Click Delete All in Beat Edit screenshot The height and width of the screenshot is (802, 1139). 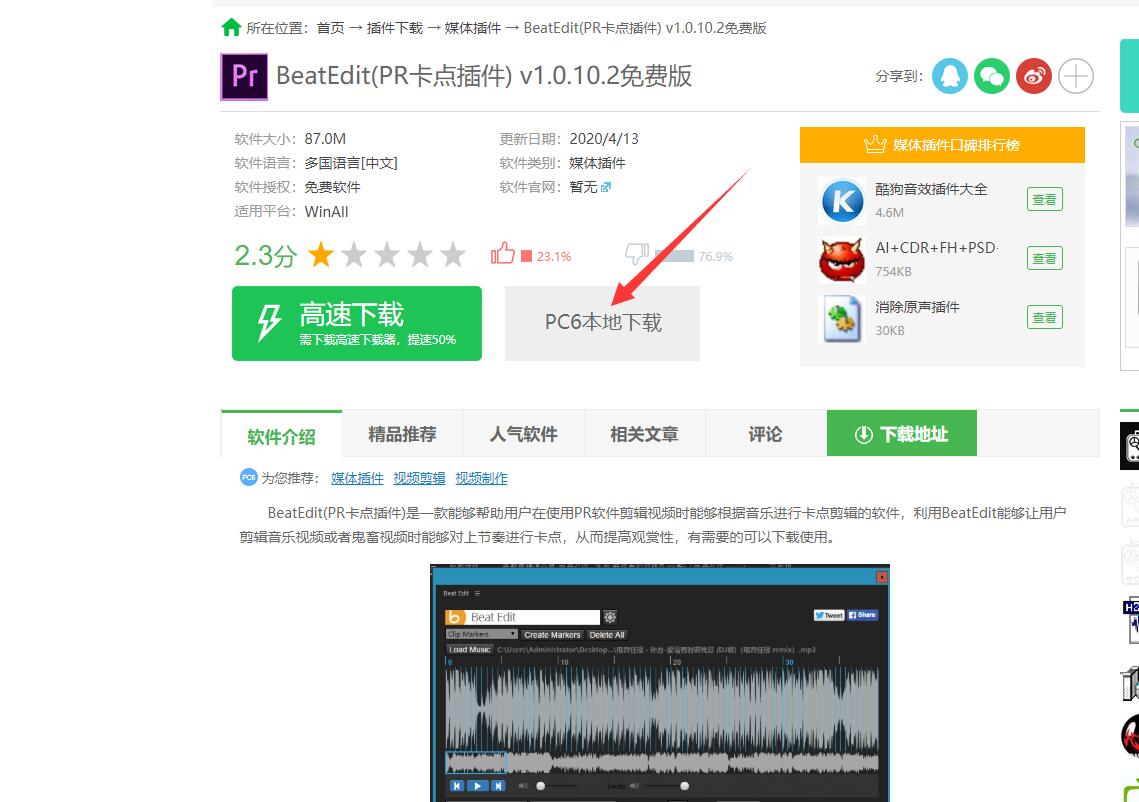coord(607,634)
